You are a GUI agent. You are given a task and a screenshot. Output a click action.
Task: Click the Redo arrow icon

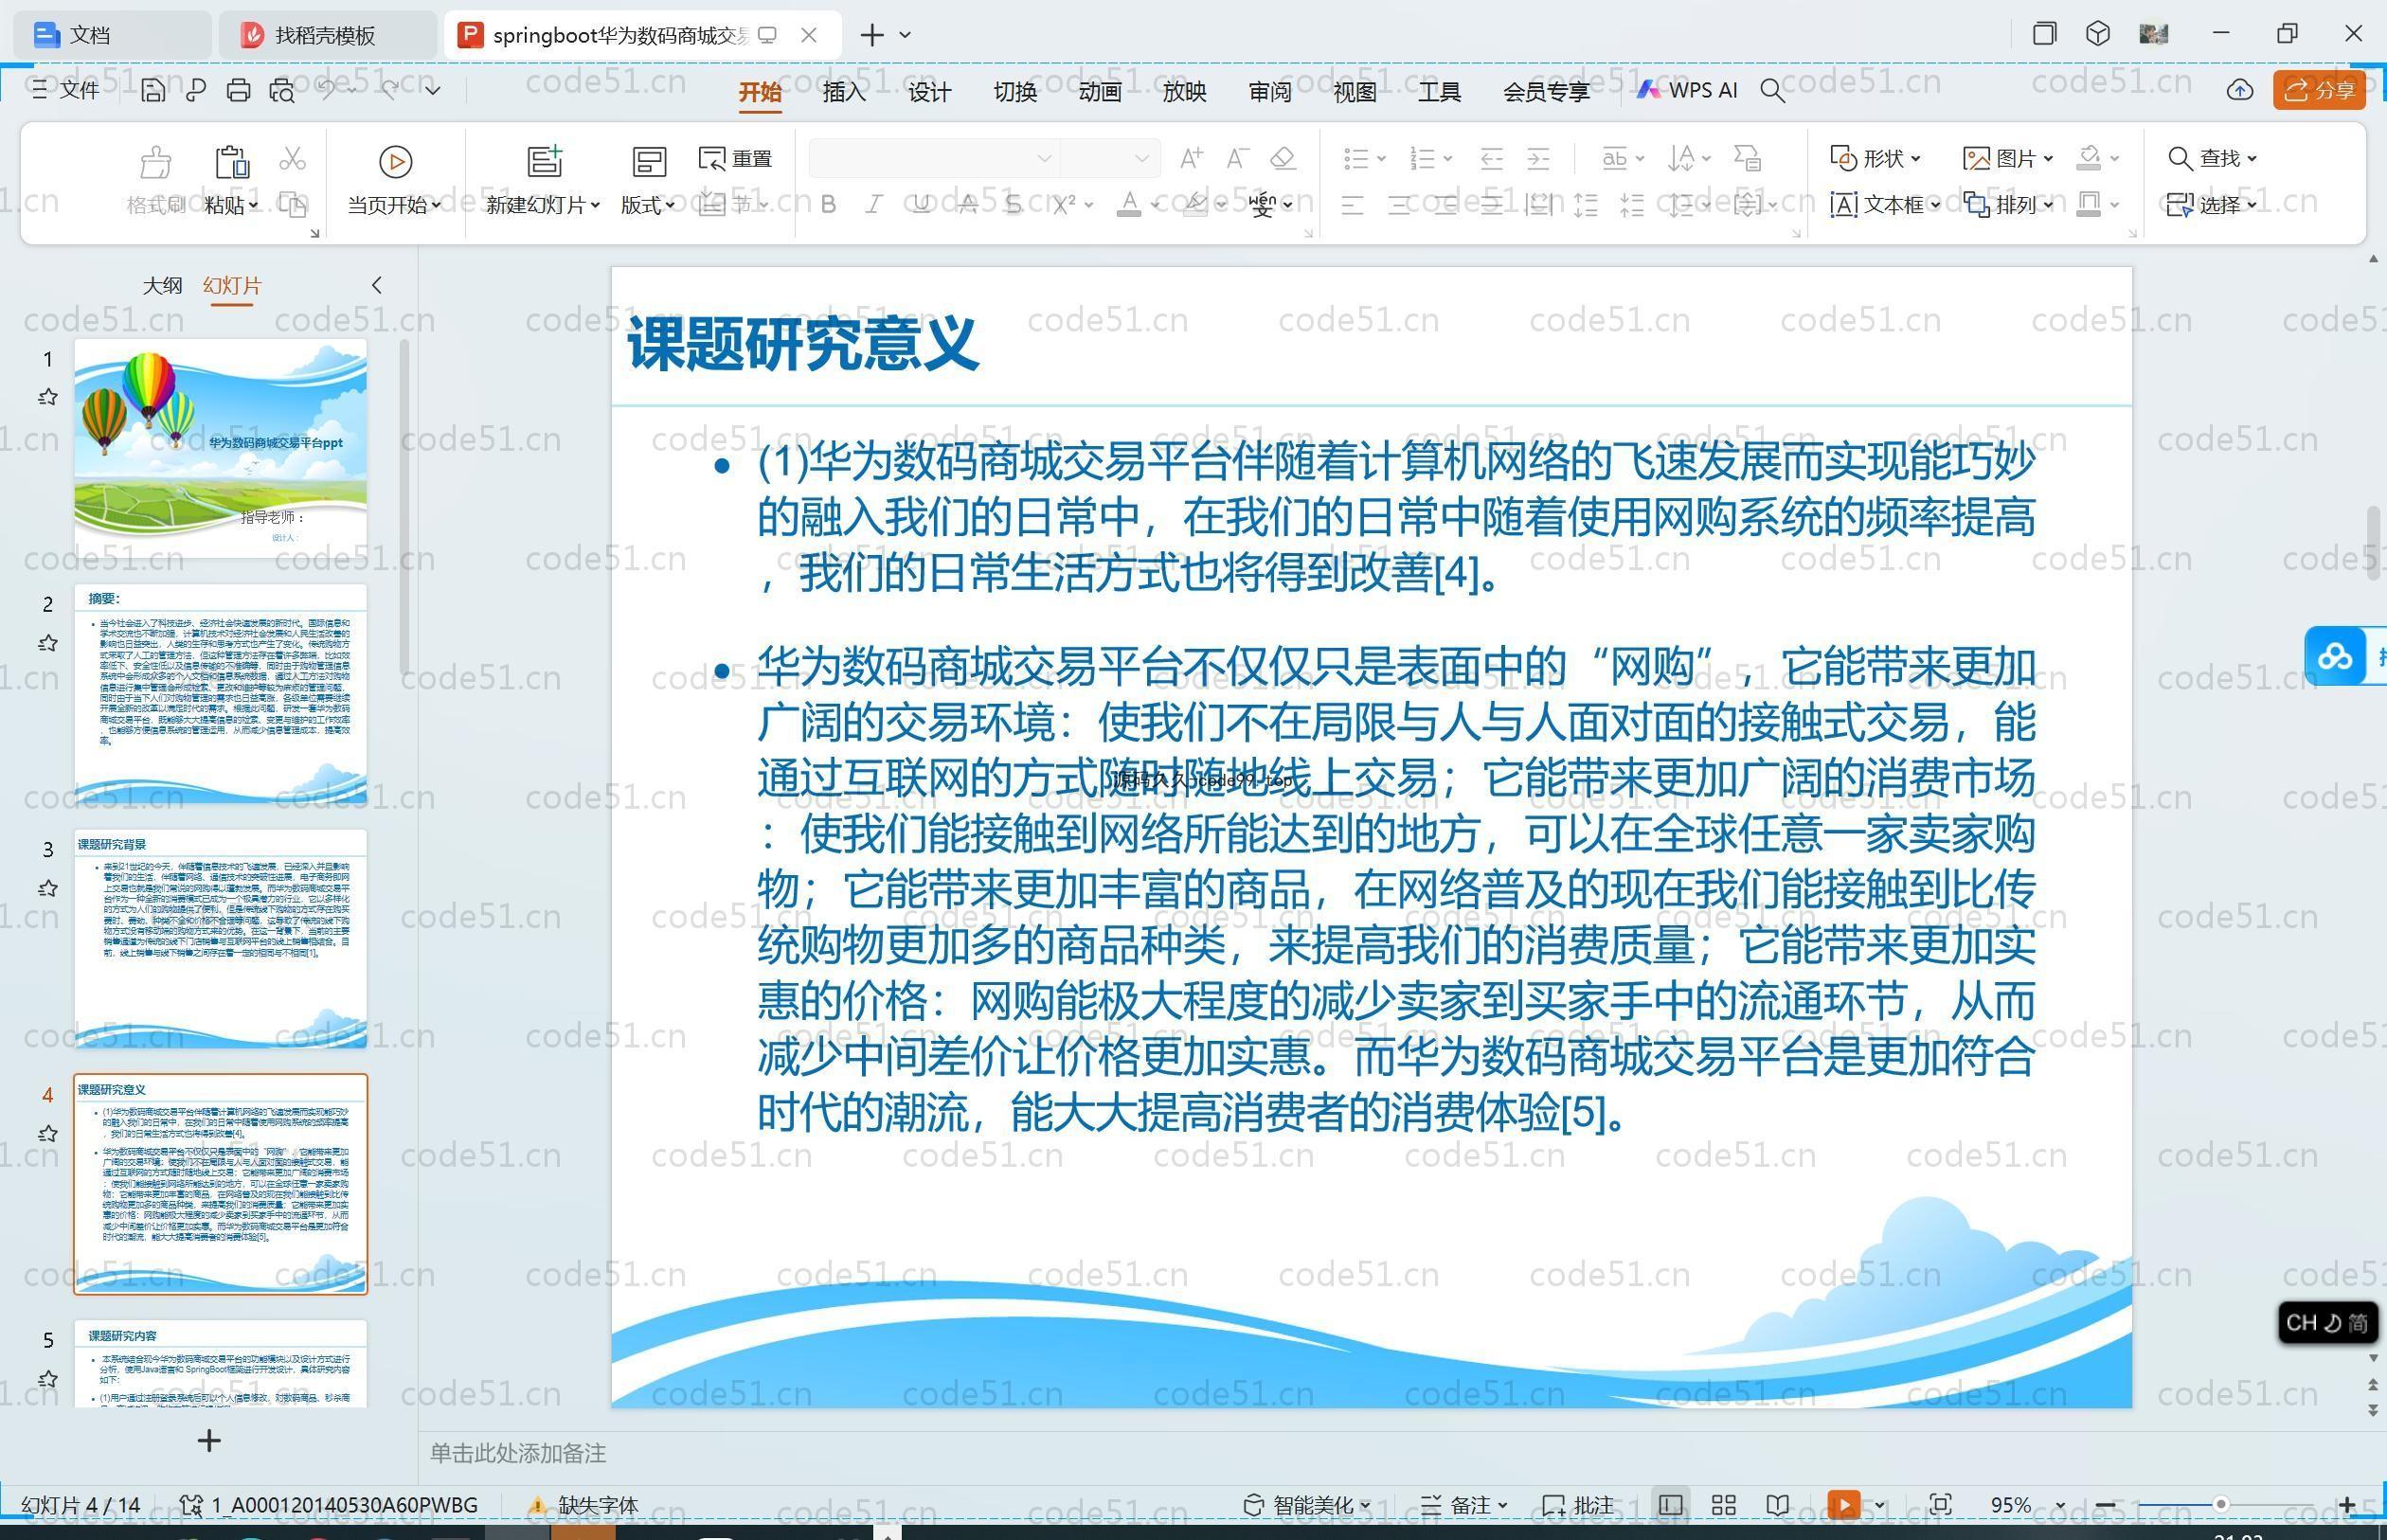390,90
